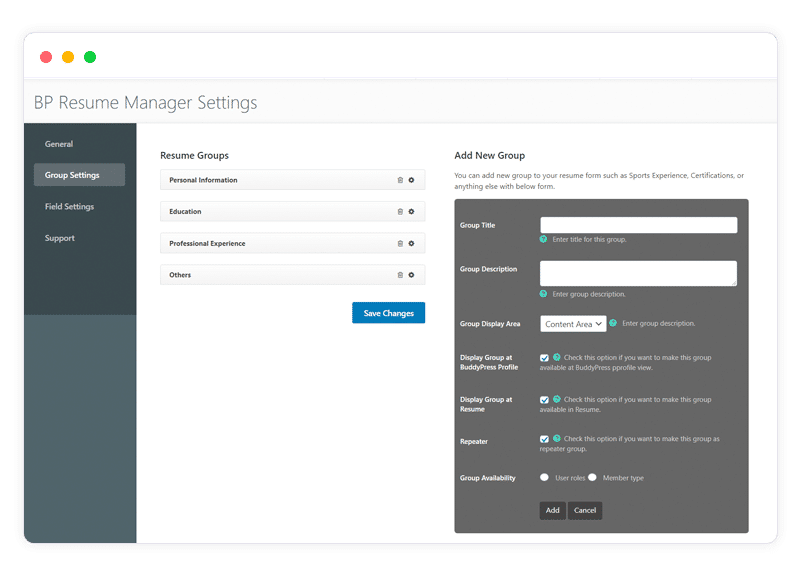
Task: Uncheck the Repeater checkbox
Action: [544, 439]
